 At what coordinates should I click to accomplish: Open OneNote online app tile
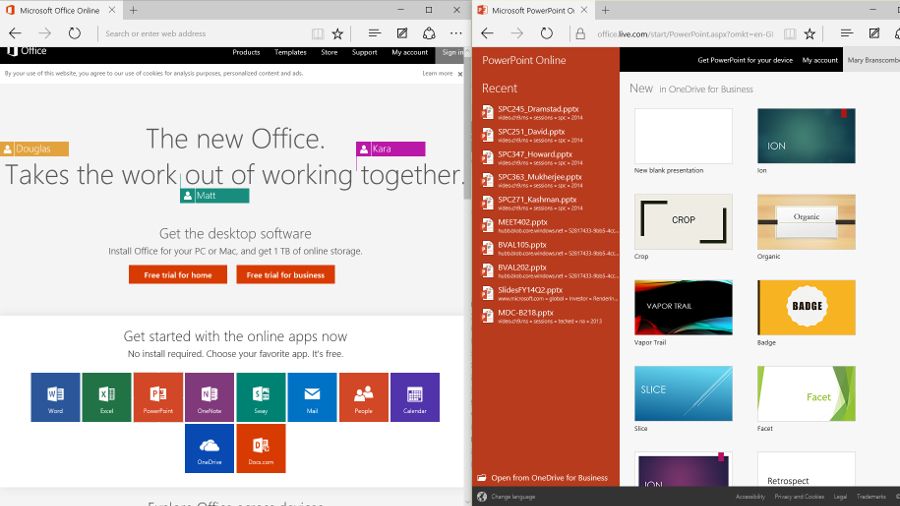[210, 397]
